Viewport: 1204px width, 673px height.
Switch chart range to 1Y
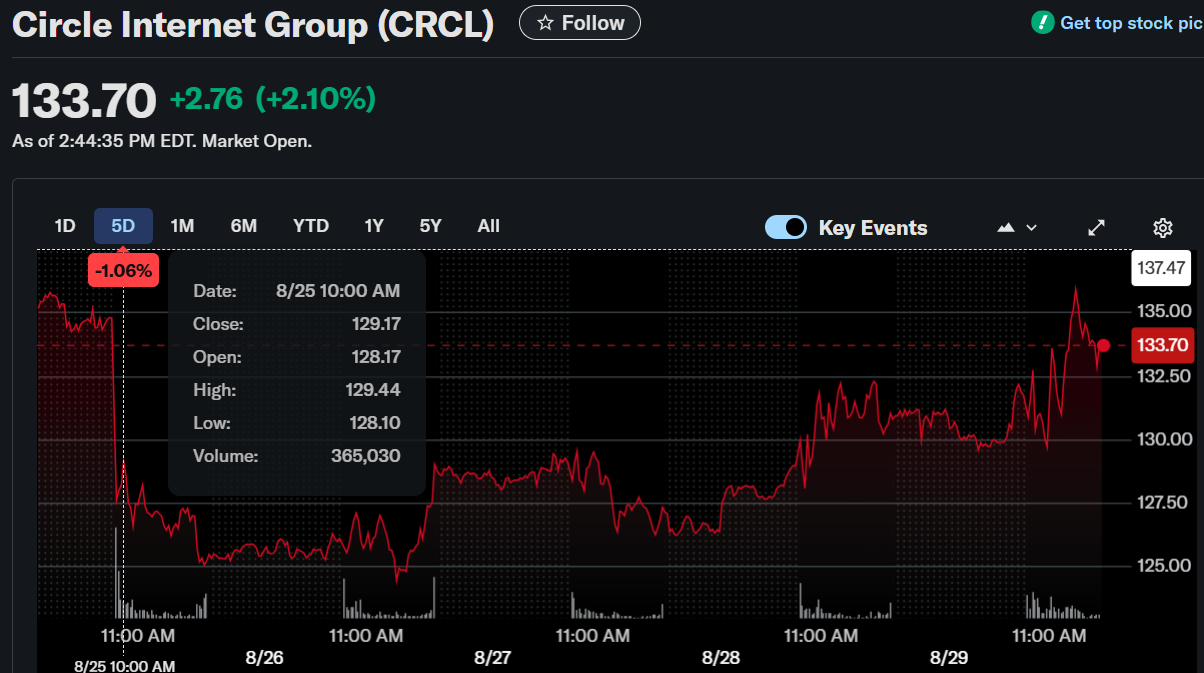[374, 226]
